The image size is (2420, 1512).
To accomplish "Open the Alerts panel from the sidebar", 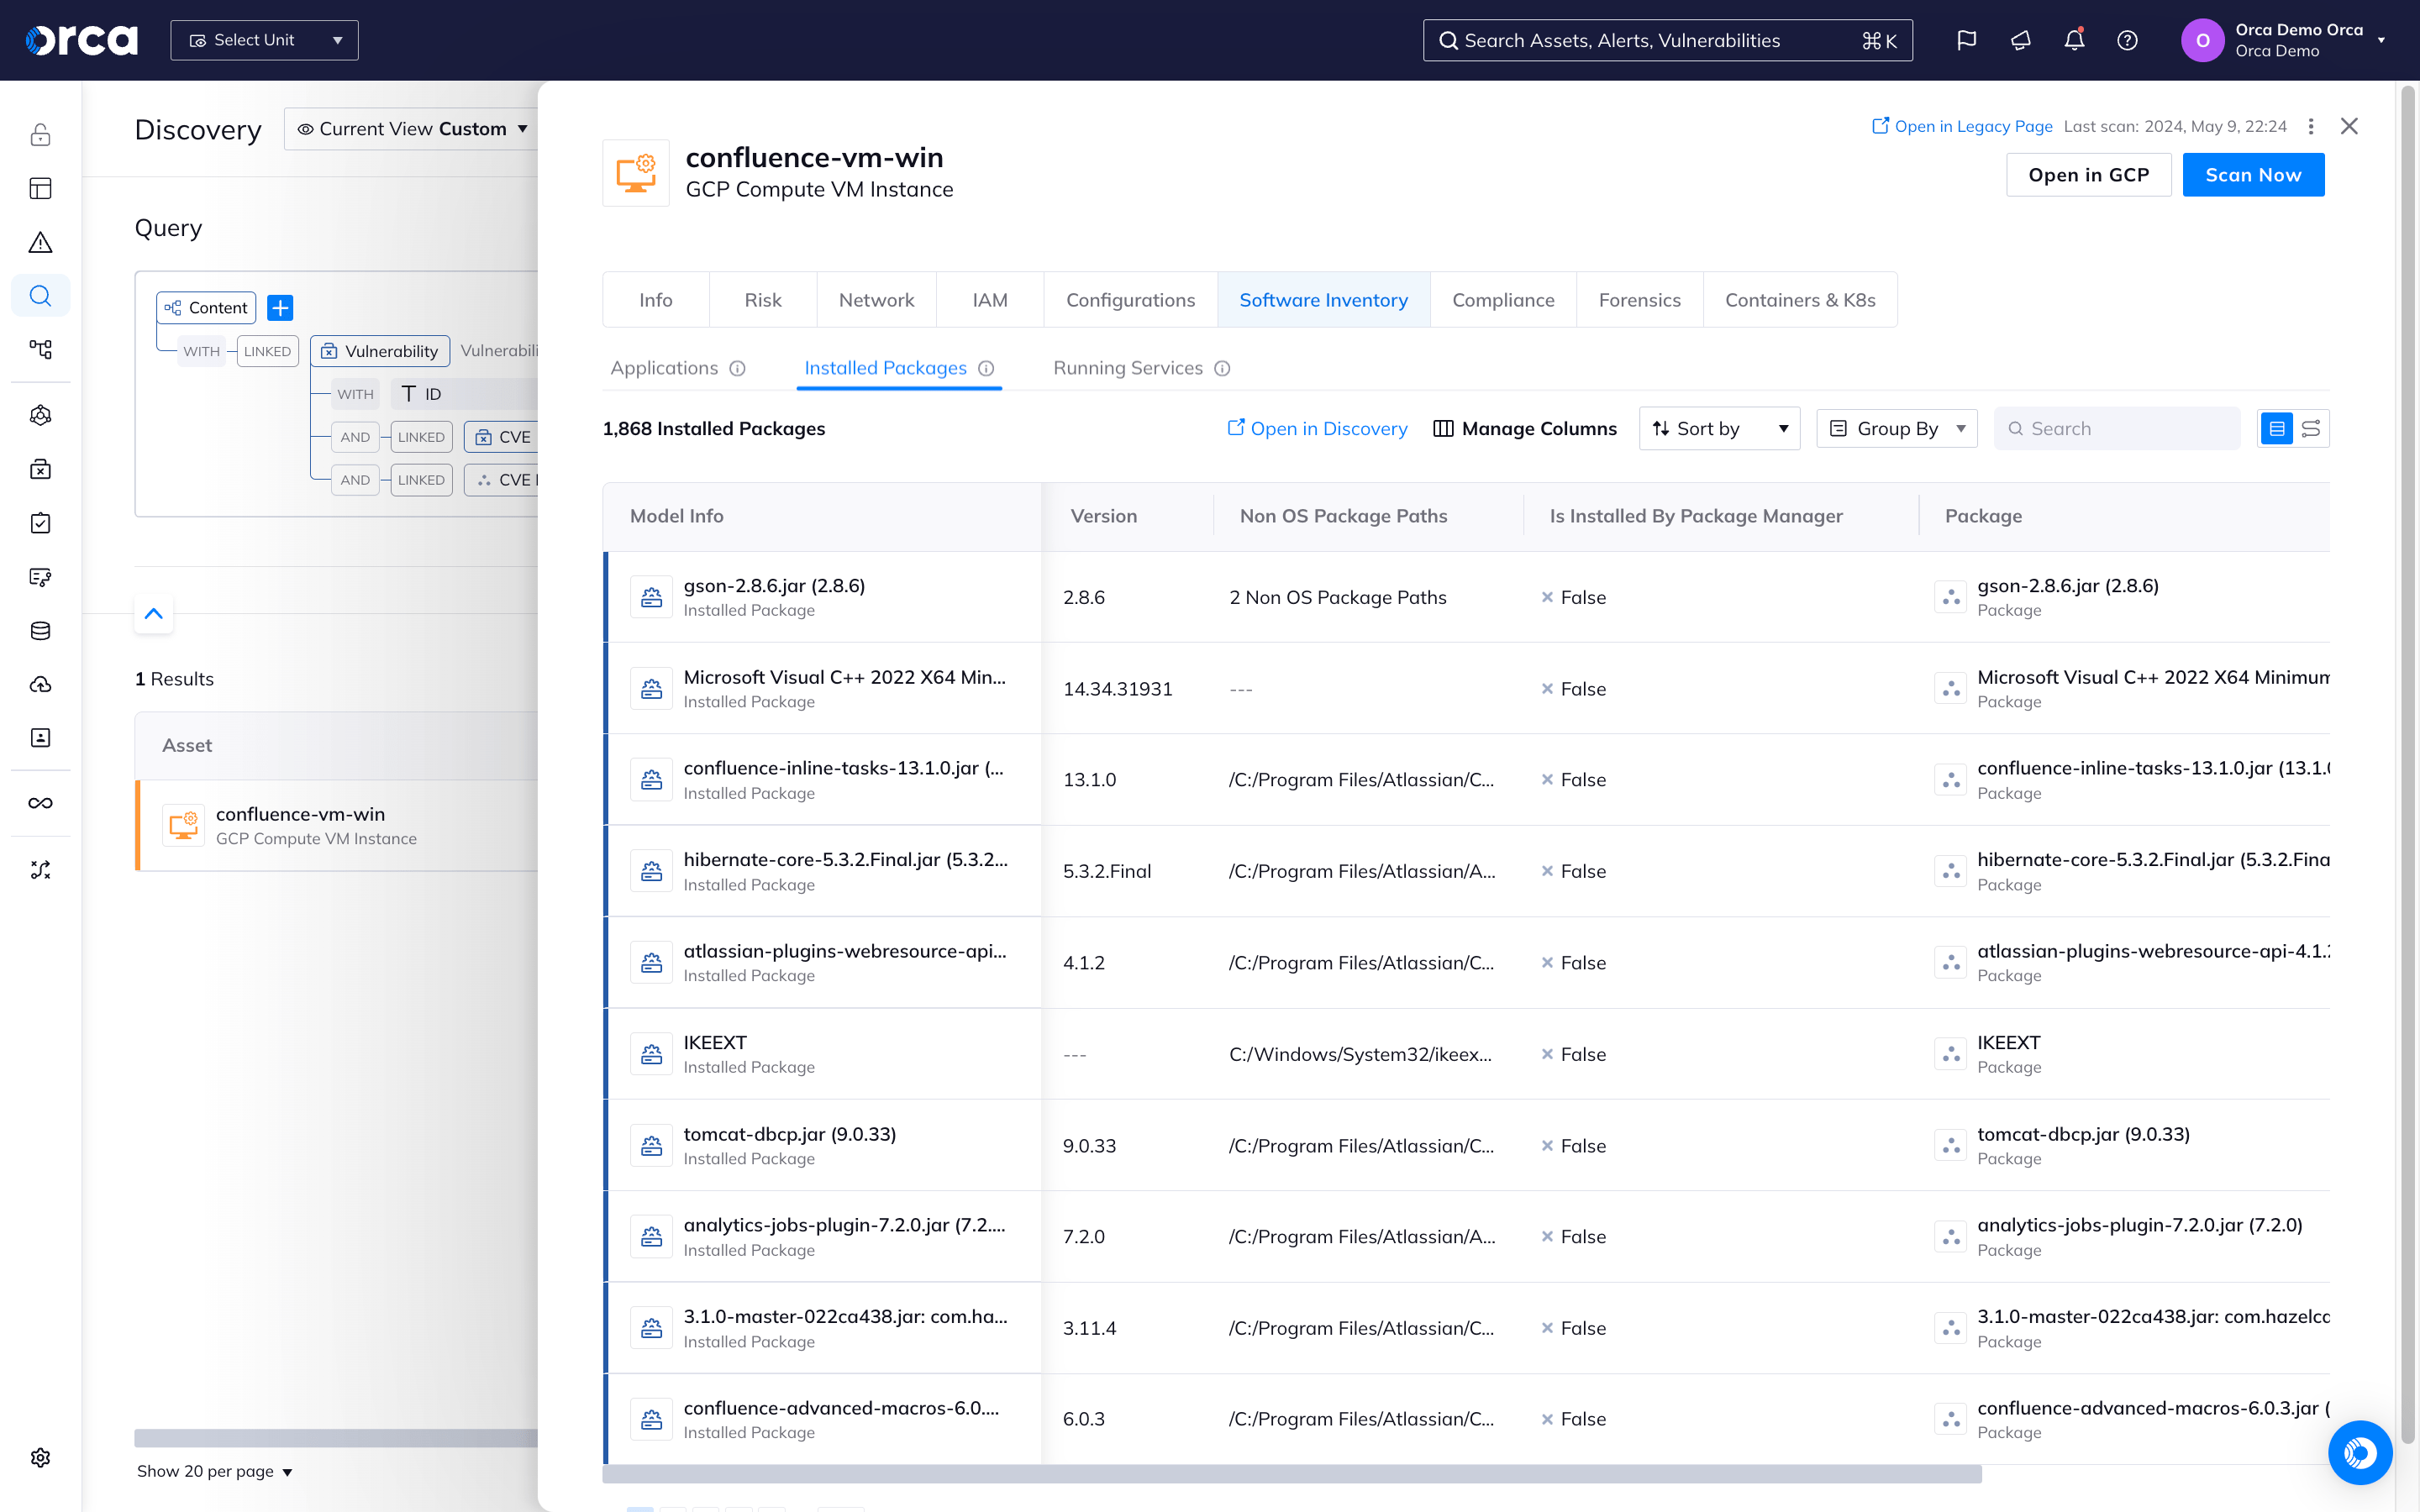I will click(40, 242).
